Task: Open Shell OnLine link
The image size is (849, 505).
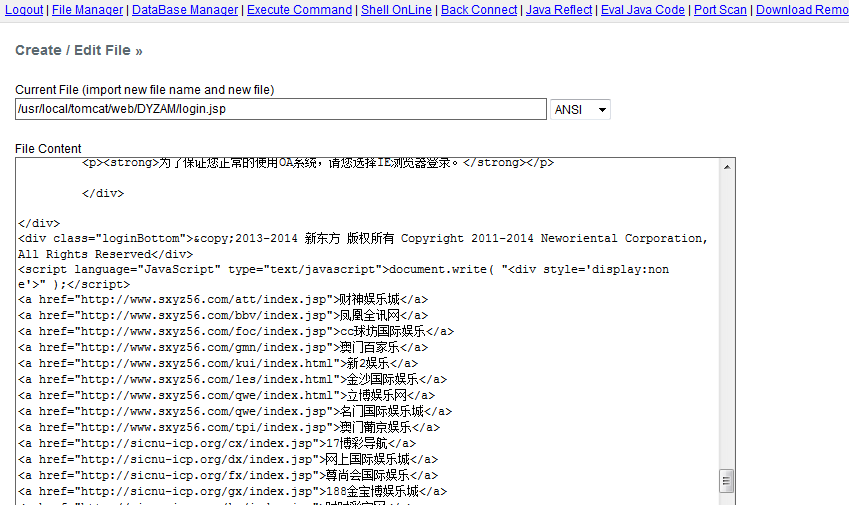Action: [396, 10]
